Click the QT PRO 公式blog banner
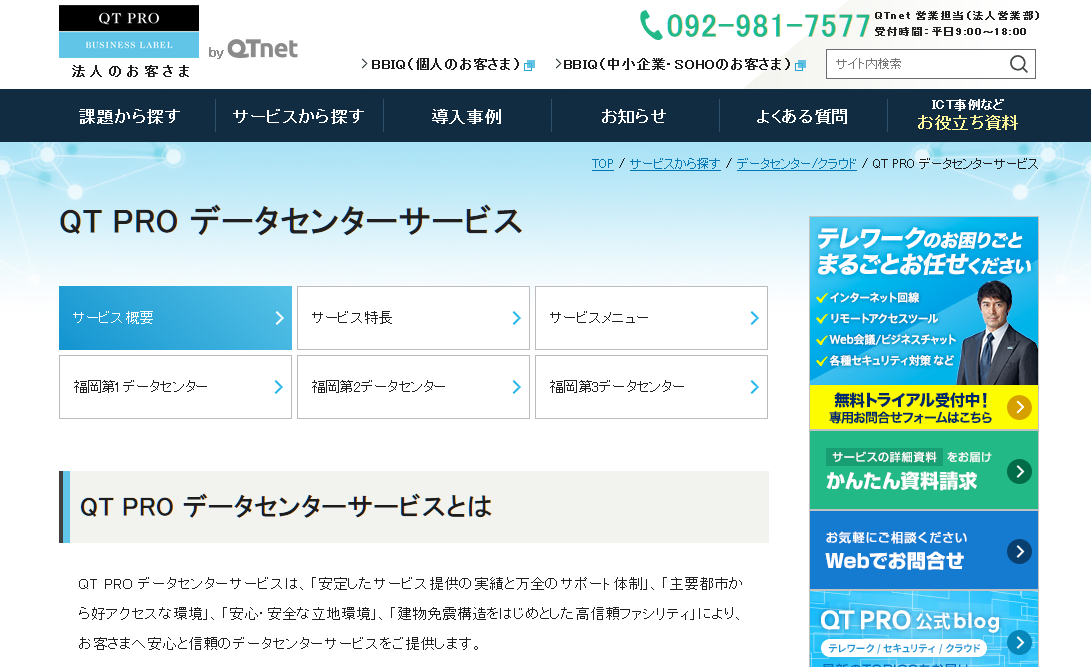 tap(924, 629)
